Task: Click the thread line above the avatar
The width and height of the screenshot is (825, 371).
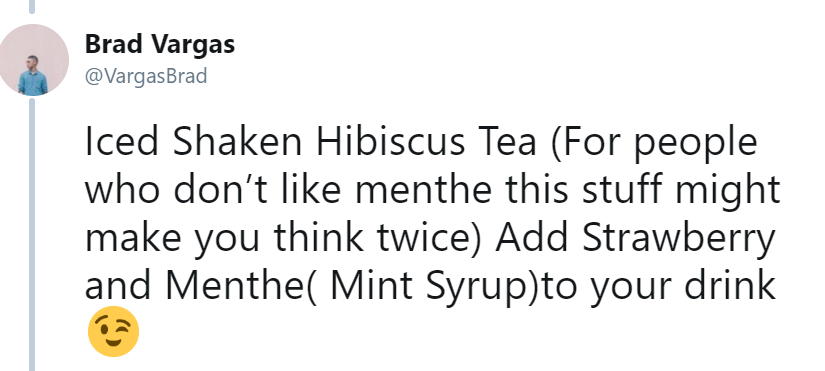Action: tap(32, 6)
